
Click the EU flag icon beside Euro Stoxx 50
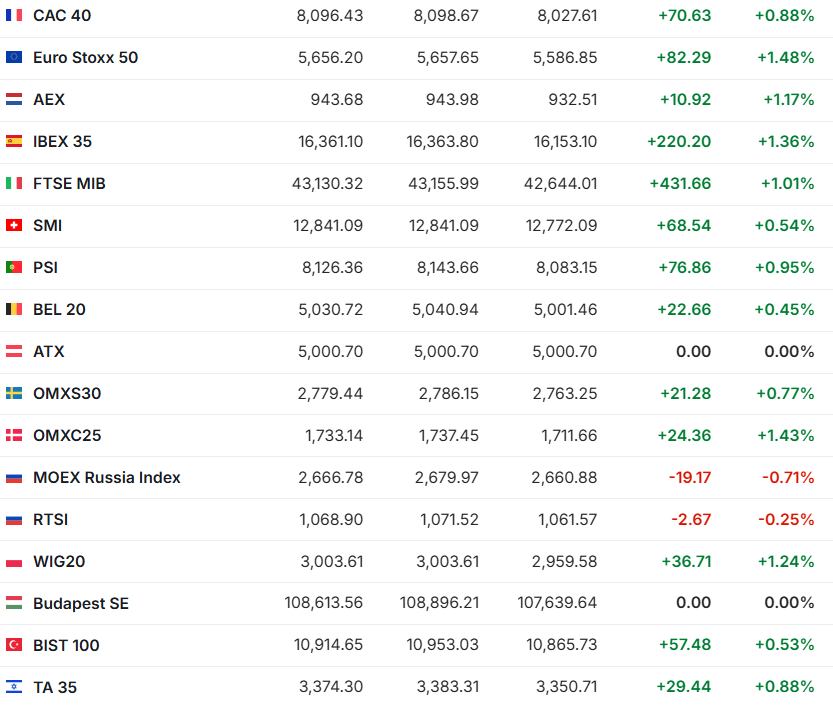(x=14, y=57)
